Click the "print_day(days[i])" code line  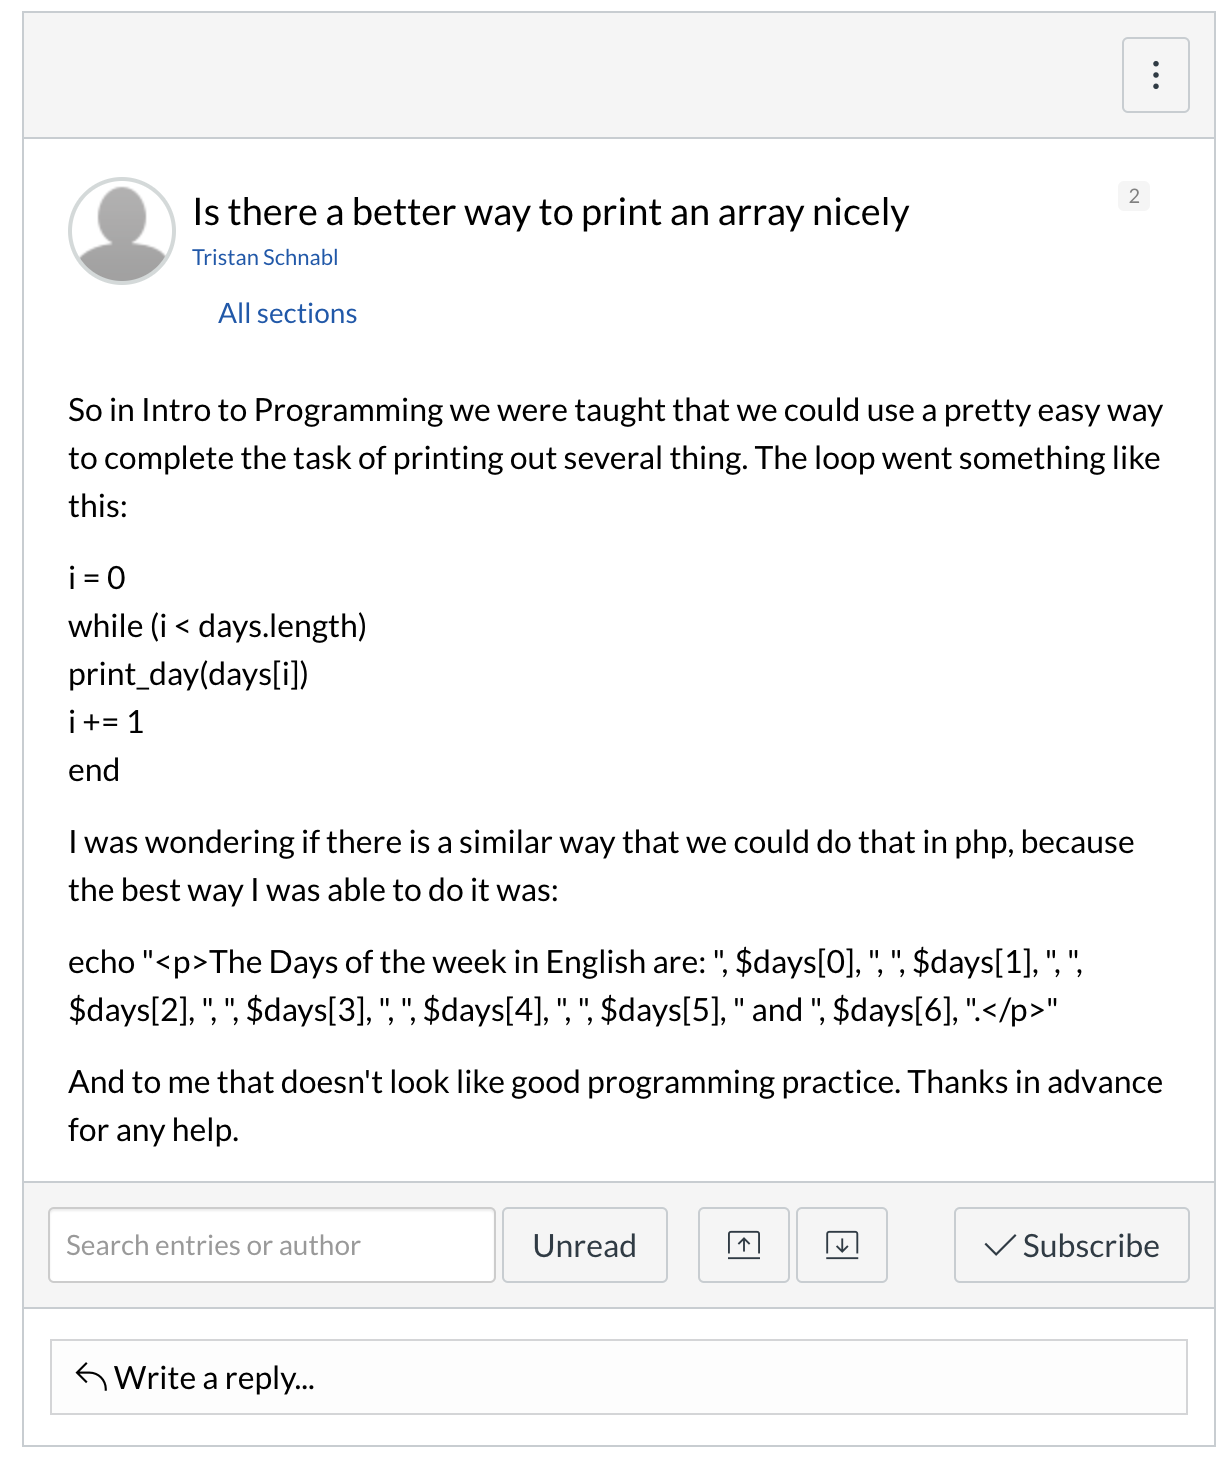[188, 674]
